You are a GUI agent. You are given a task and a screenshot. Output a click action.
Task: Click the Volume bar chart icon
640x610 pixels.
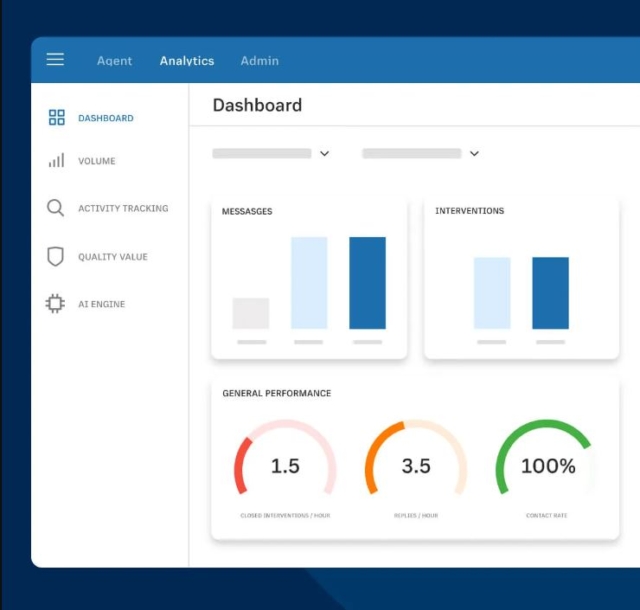click(x=56, y=161)
